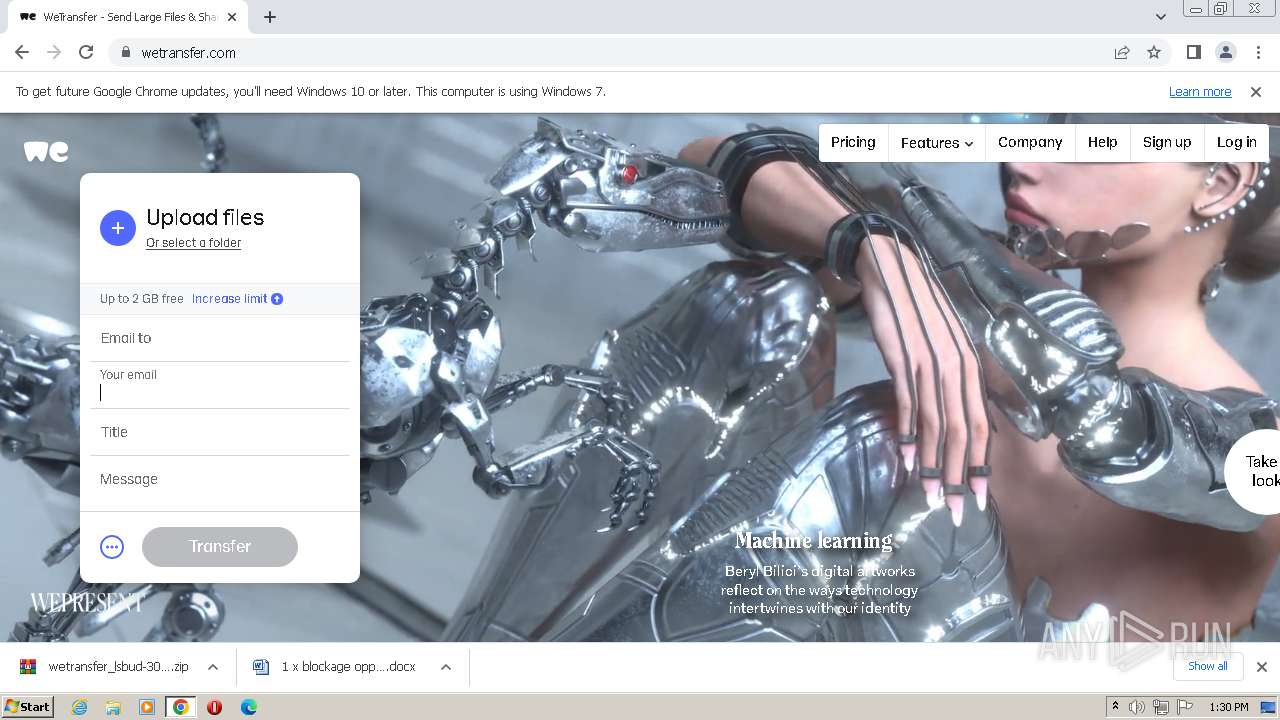Click the Up to 2 GB free text
This screenshot has height=720, width=1280.
pyautogui.click(x=142, y=299)
